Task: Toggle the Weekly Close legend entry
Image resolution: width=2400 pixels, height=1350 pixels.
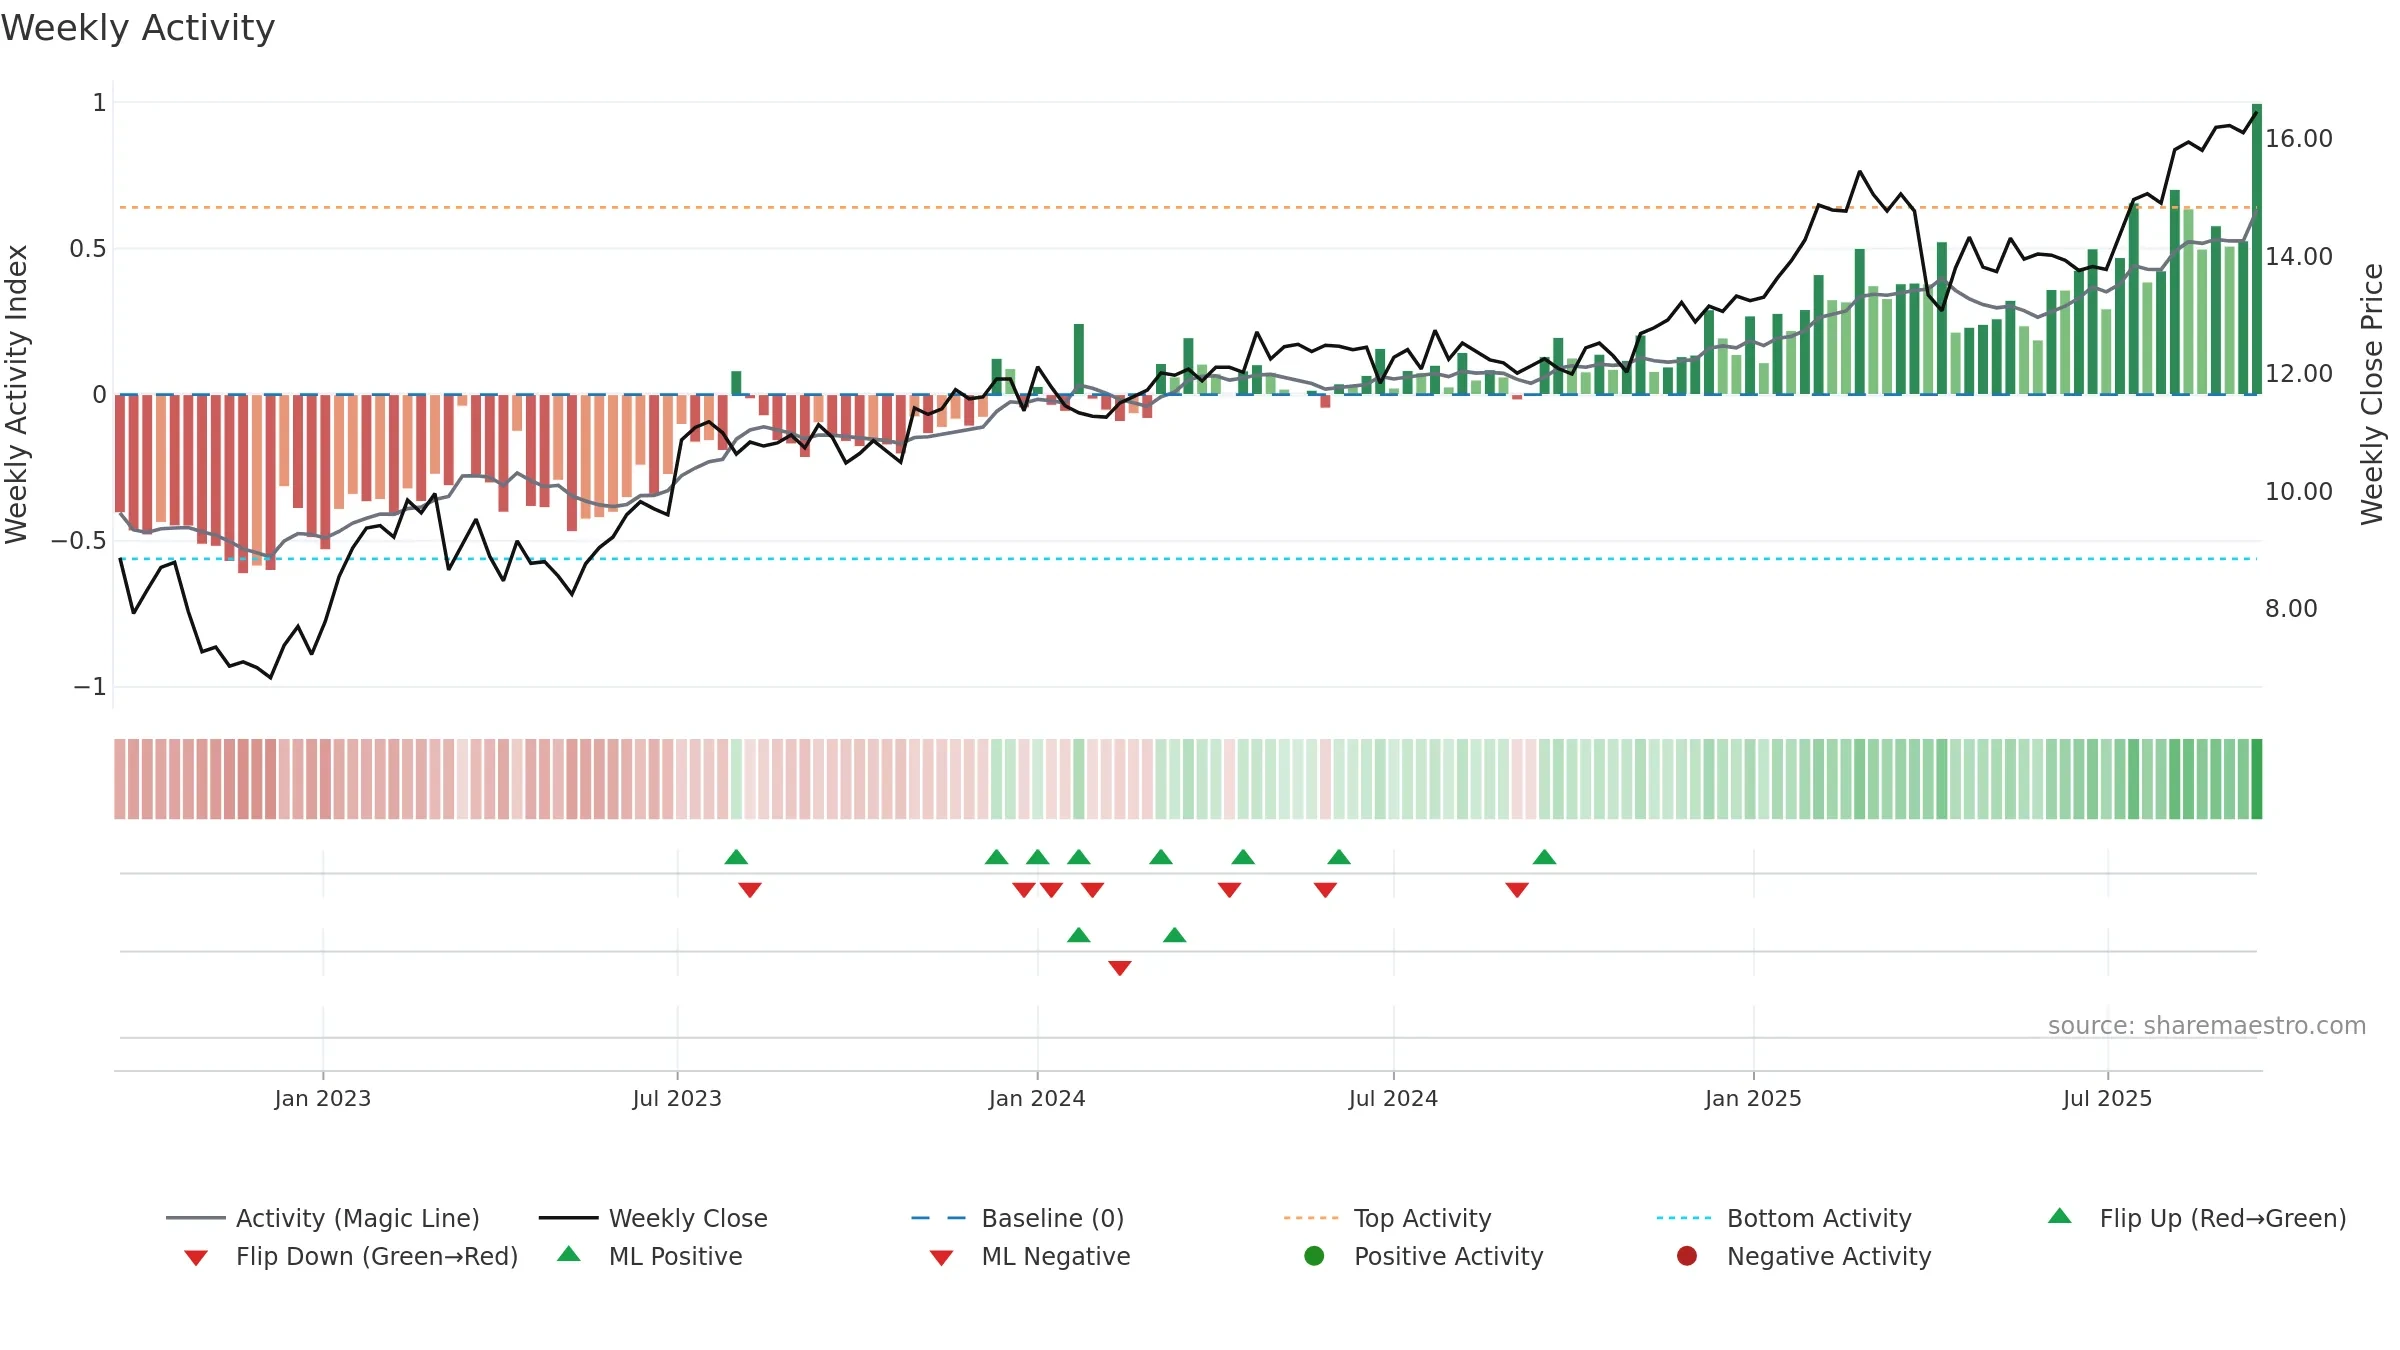Action: coord(653,1218)
